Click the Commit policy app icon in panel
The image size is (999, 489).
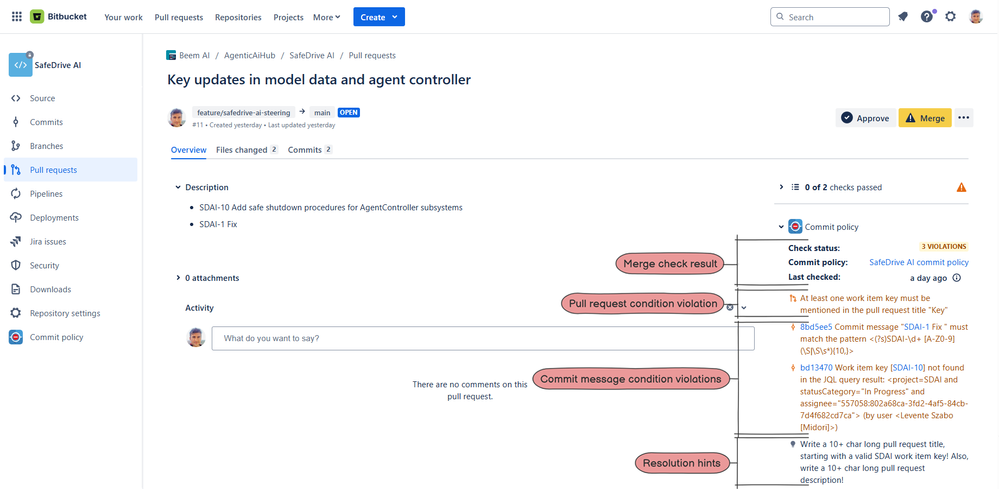coord(795,227)
